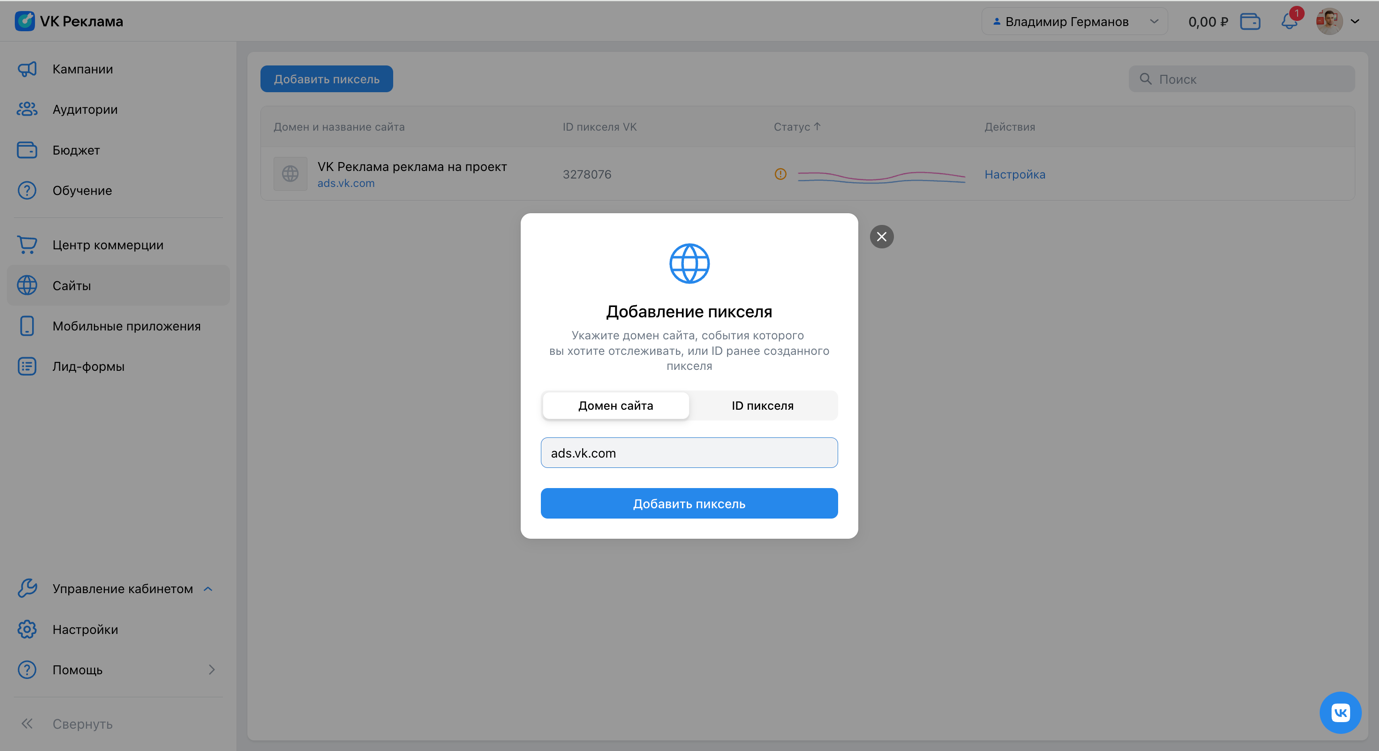Click the warning status icon in pixel row

click(x=780, y=174)
